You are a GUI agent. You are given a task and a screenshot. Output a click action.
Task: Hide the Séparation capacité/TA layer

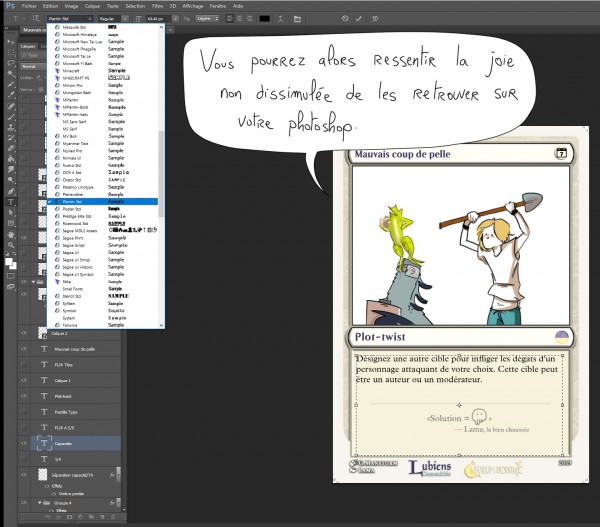[x=24, y=475]
